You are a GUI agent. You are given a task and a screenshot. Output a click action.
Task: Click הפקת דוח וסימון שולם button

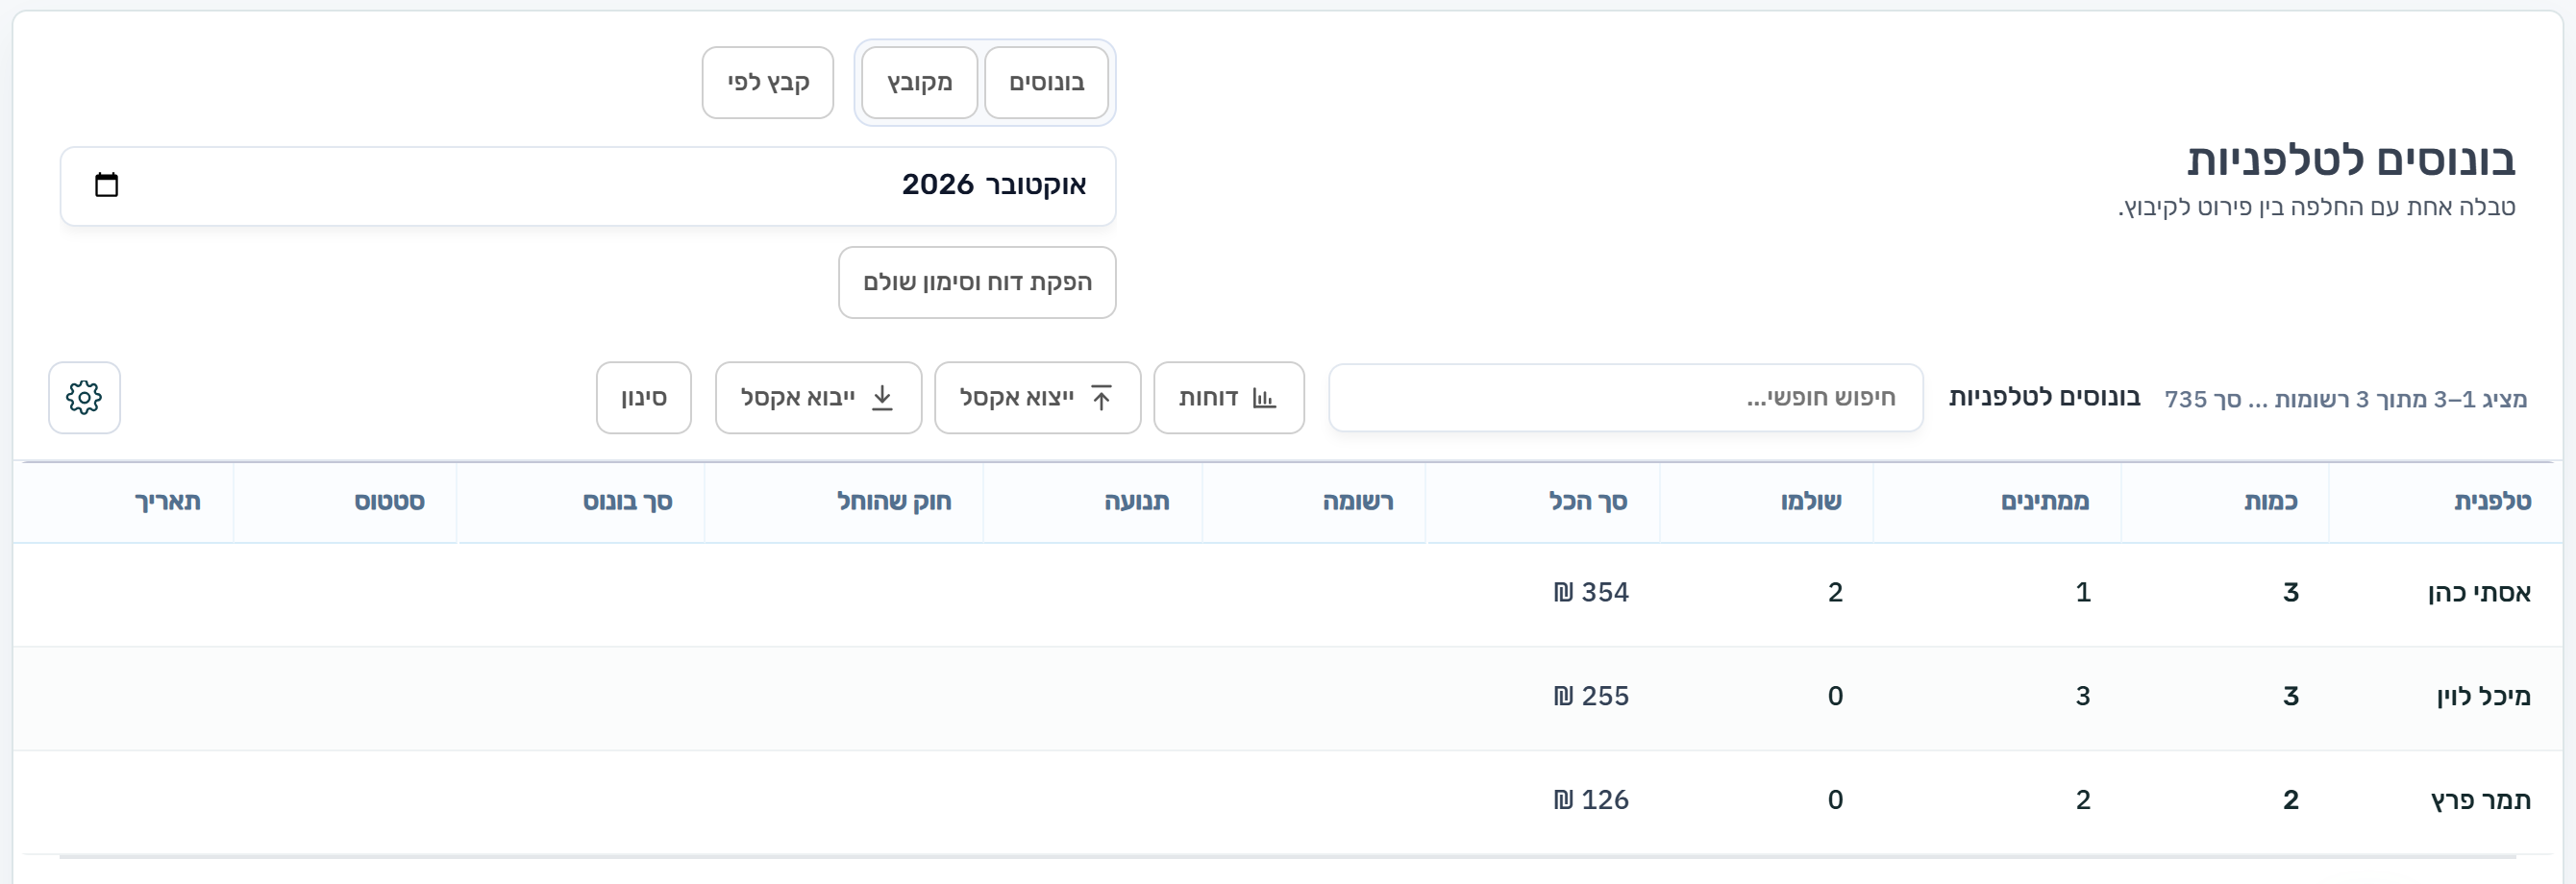(977, 282)
